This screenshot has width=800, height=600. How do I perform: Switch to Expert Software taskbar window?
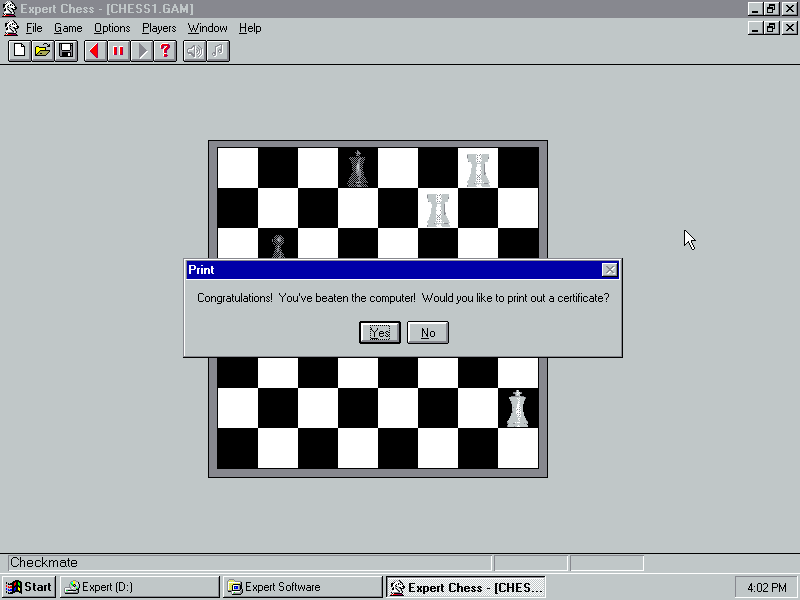pos(303,587)
